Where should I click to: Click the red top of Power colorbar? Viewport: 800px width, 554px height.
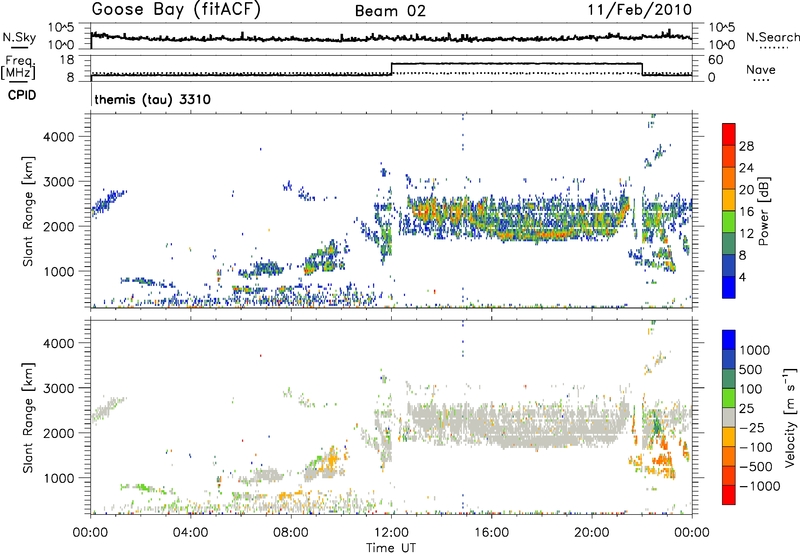pyautogui.click(x=729, y=134)
